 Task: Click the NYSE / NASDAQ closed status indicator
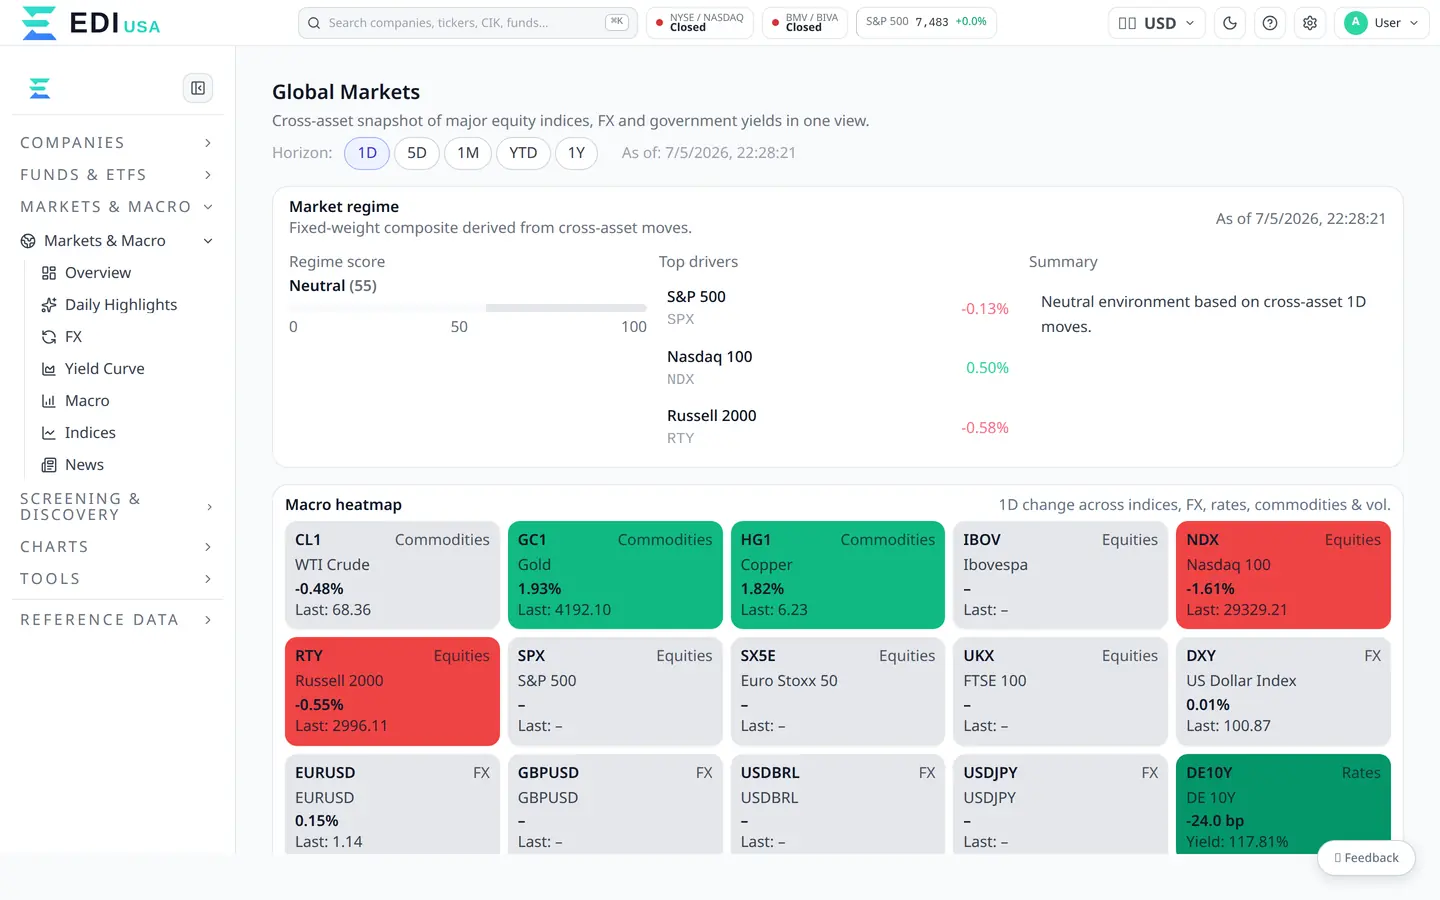tap(700, 23)
